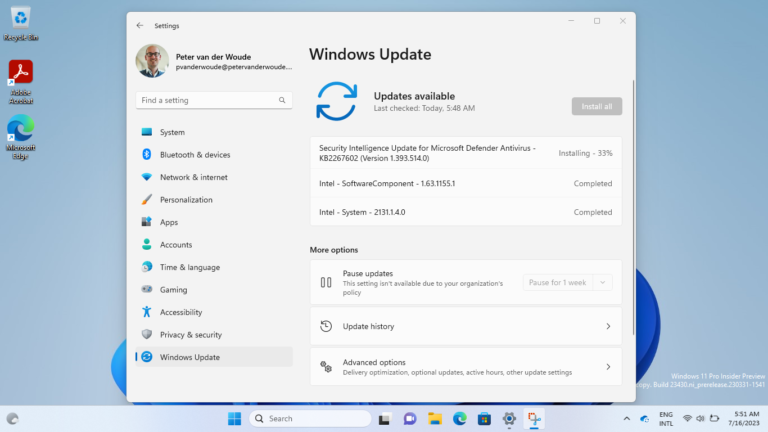Click the Update history clock icon
This screenshot has height=432, width=768.
[x=325, y=326]
